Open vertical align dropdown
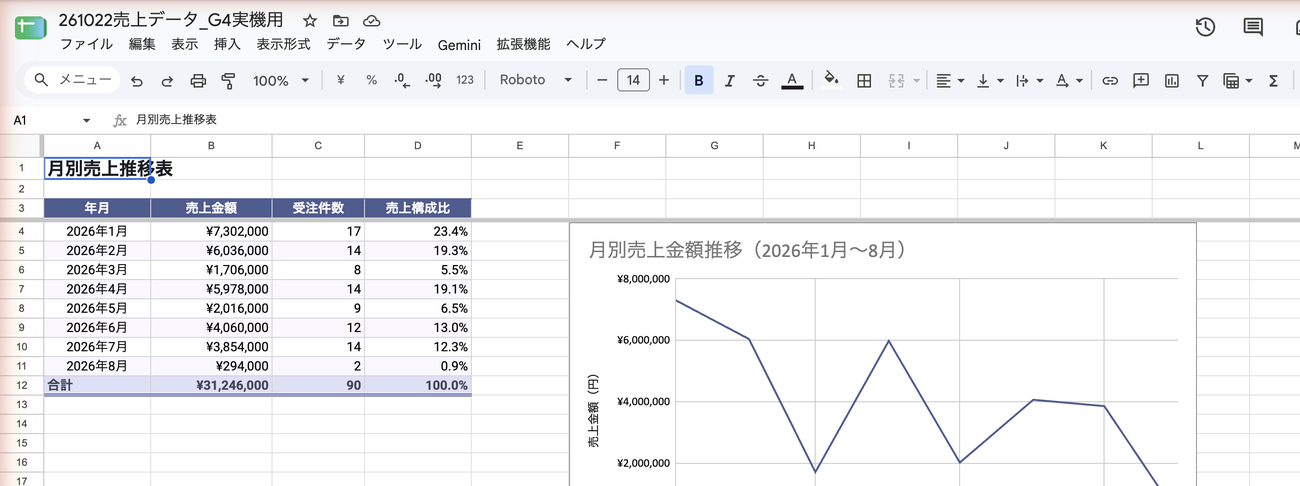The height and width of the screenshot is (486, 1300). click(989, 80)
